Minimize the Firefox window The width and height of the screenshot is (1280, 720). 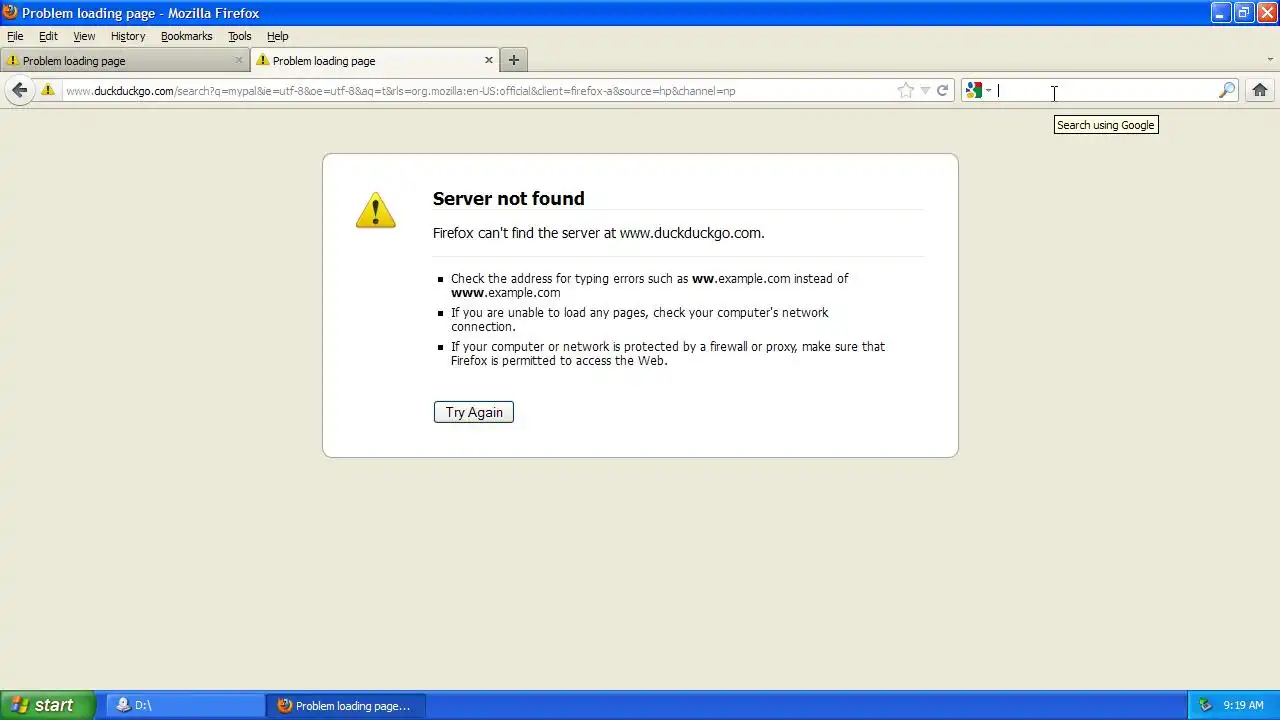click(x=1221, y=12)
